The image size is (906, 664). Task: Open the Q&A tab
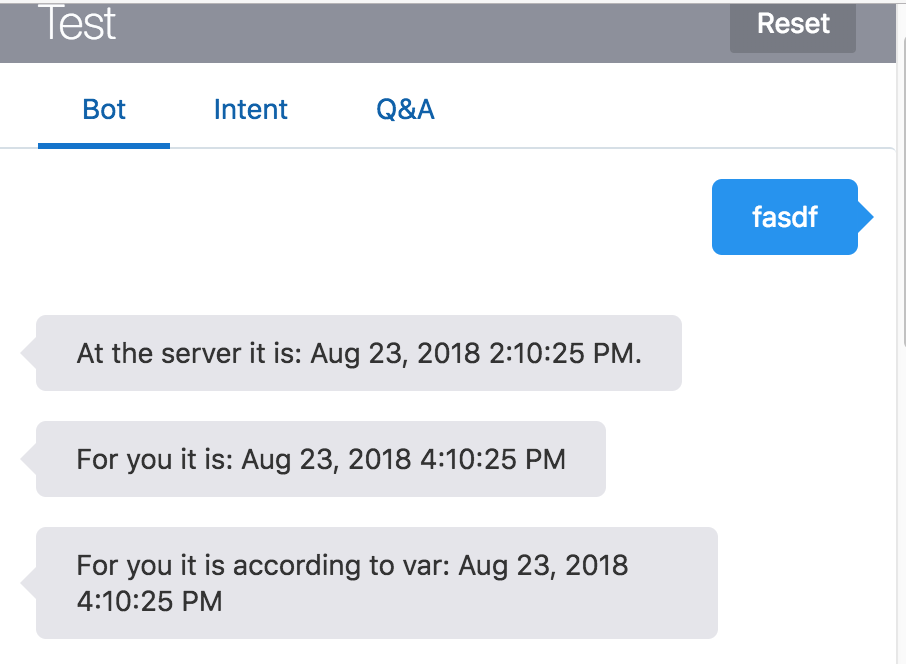(404, 109)
